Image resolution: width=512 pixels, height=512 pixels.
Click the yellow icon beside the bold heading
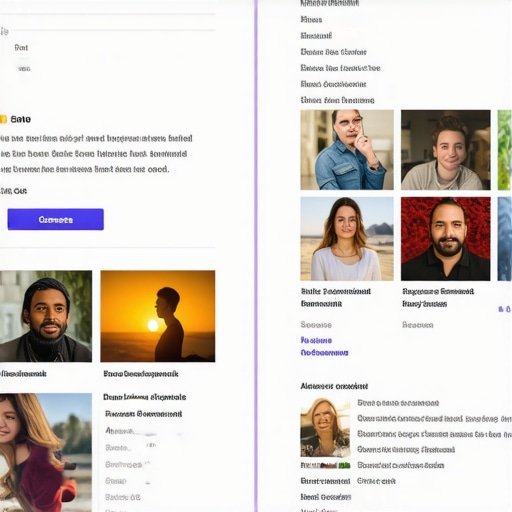pos(3,119)
